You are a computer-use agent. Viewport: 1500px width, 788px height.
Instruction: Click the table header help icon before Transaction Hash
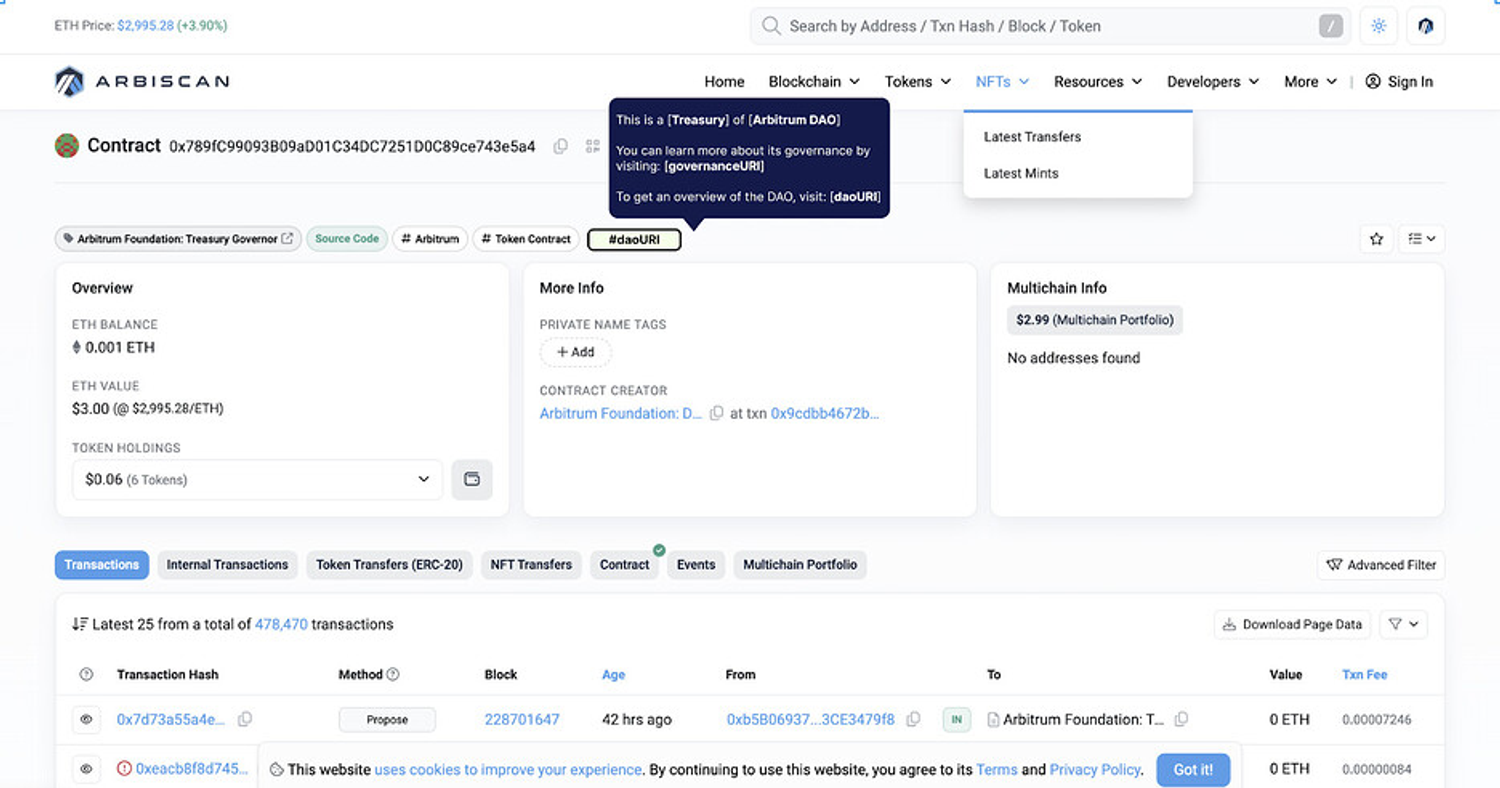pos(86,675)
